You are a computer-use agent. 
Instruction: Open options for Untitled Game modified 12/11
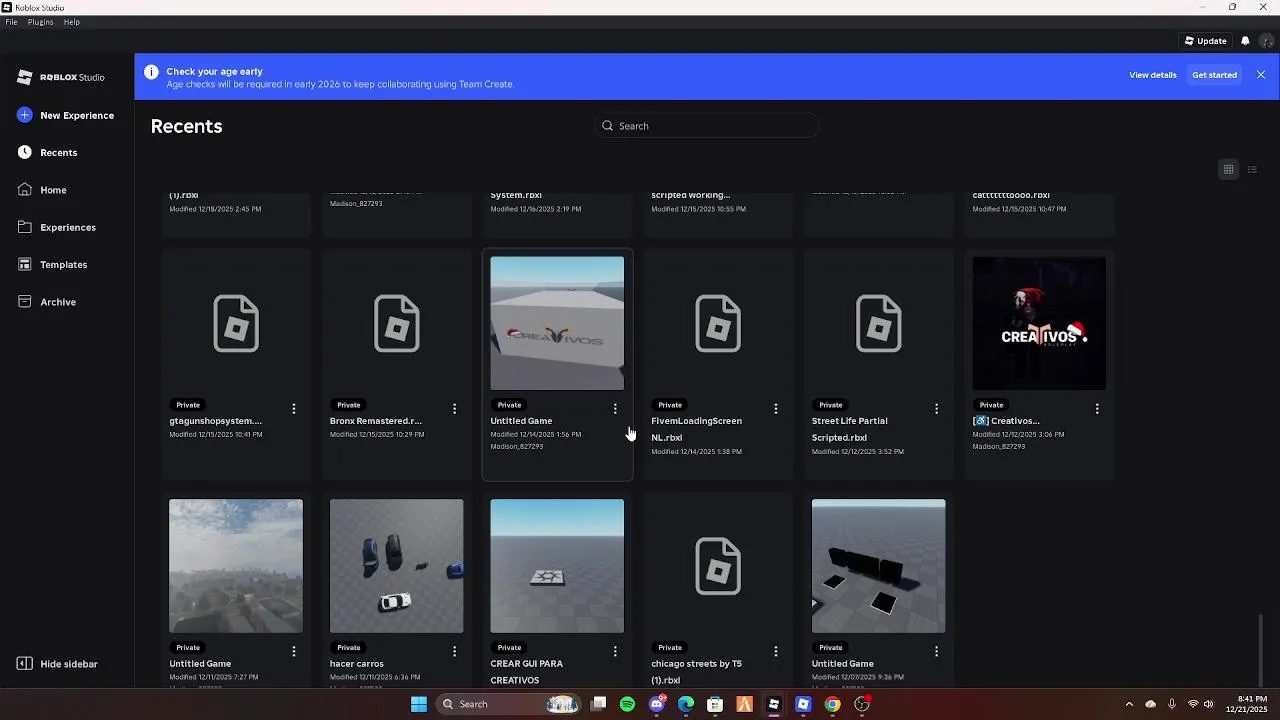[294, 651]
